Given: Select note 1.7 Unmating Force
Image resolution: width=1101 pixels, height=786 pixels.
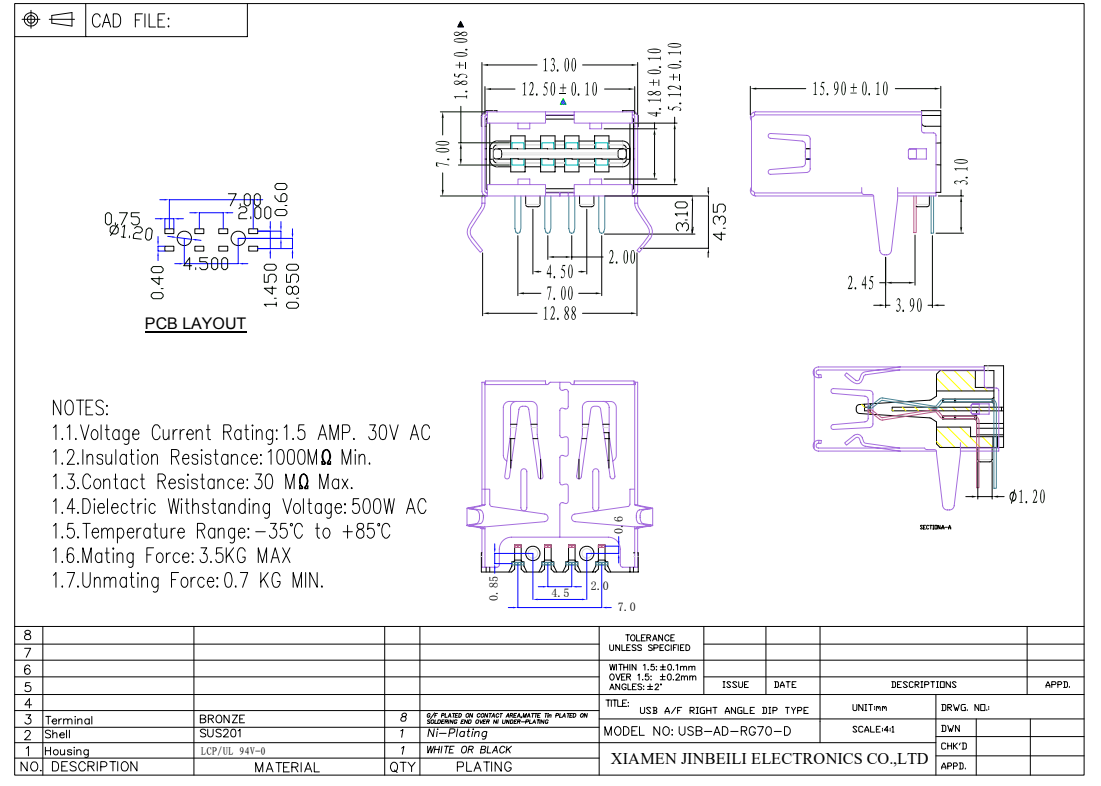Looking at the screenshot, I should 187,581.
